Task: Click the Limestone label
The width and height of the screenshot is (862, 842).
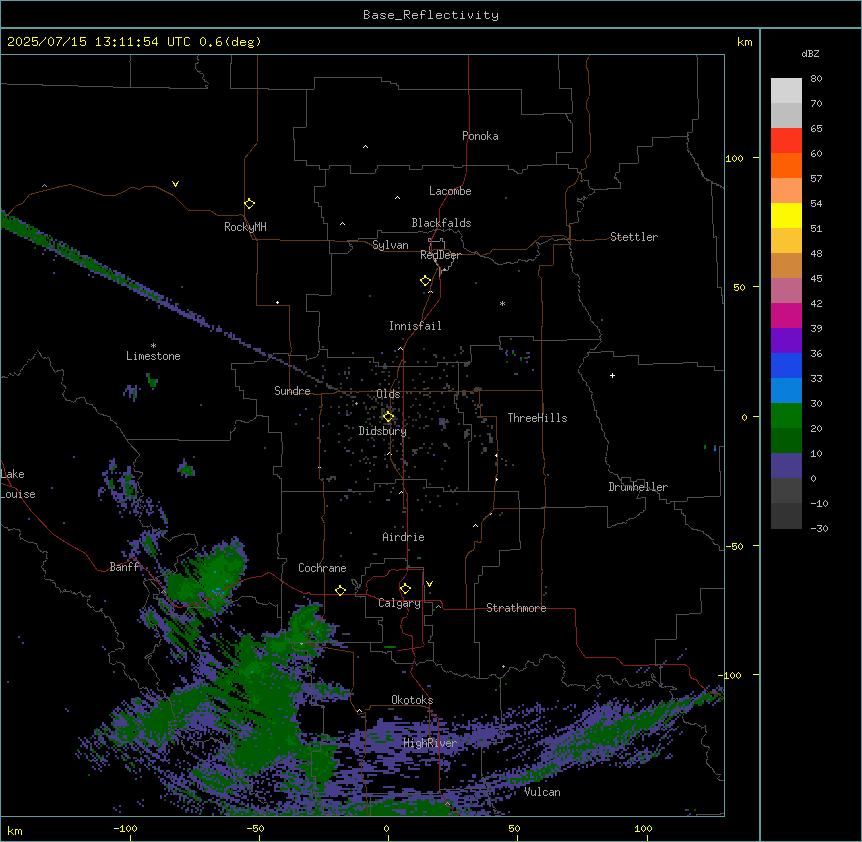Action: point(153,356)
